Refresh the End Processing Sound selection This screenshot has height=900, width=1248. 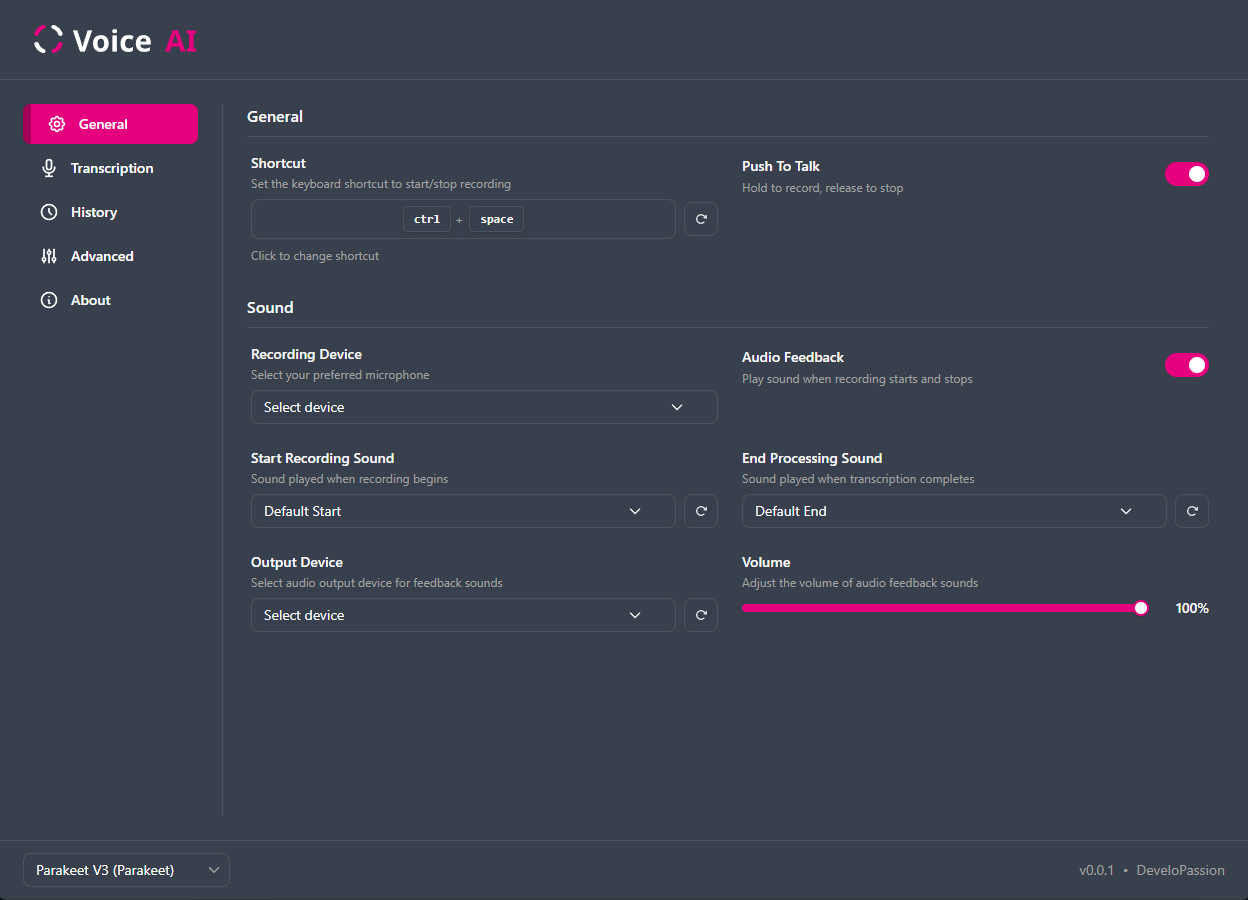click(x=1191, y=511)
